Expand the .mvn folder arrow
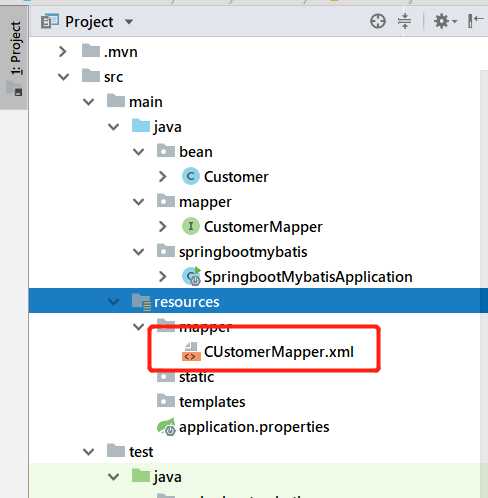The width and height of the screenshot is (488, 498). pos(62,52)
